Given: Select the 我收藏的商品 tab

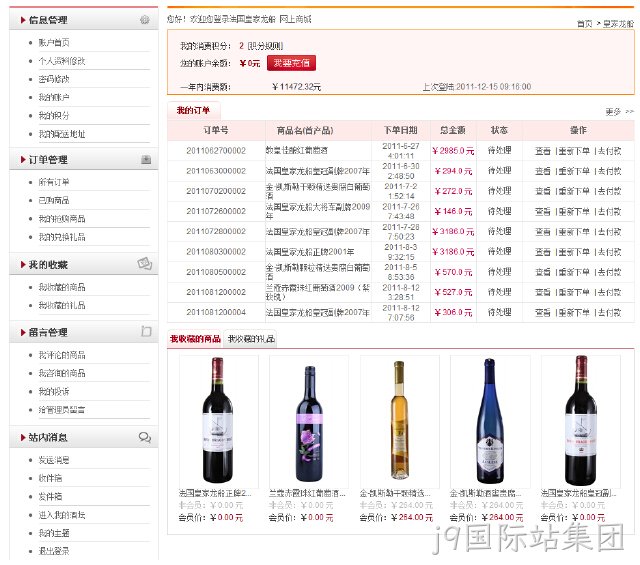Looking at the screenshot, I should click(x=195, y=339).
